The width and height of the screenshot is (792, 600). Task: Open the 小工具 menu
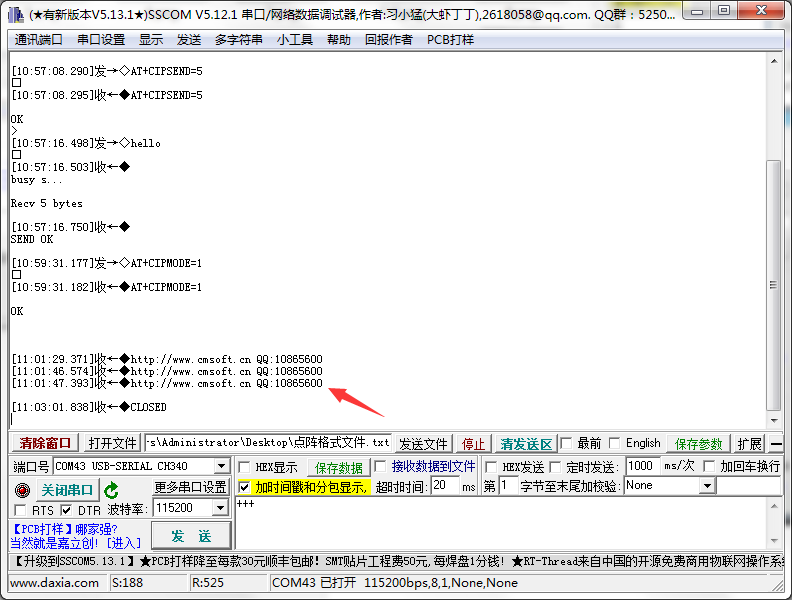pos(294,39)
